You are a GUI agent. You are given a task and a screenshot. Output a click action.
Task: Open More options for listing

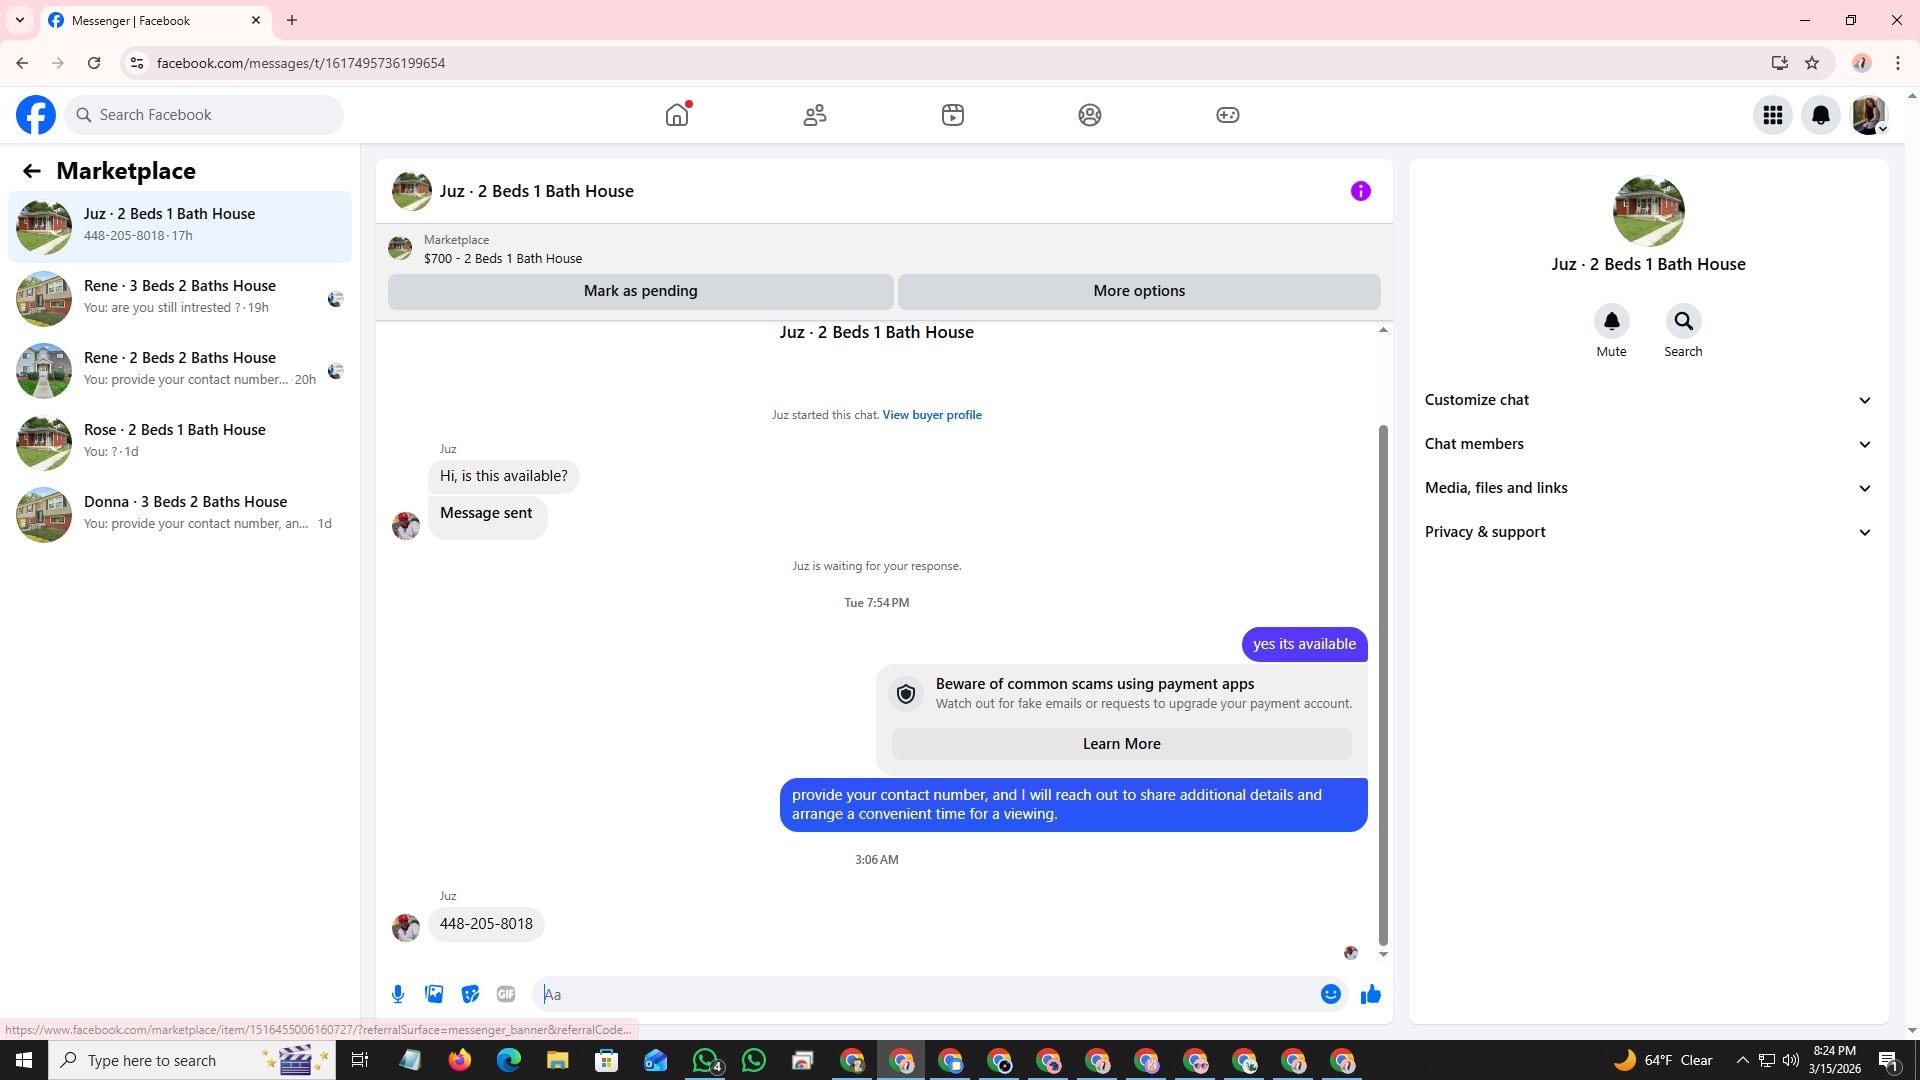[x=1139, y=291]
